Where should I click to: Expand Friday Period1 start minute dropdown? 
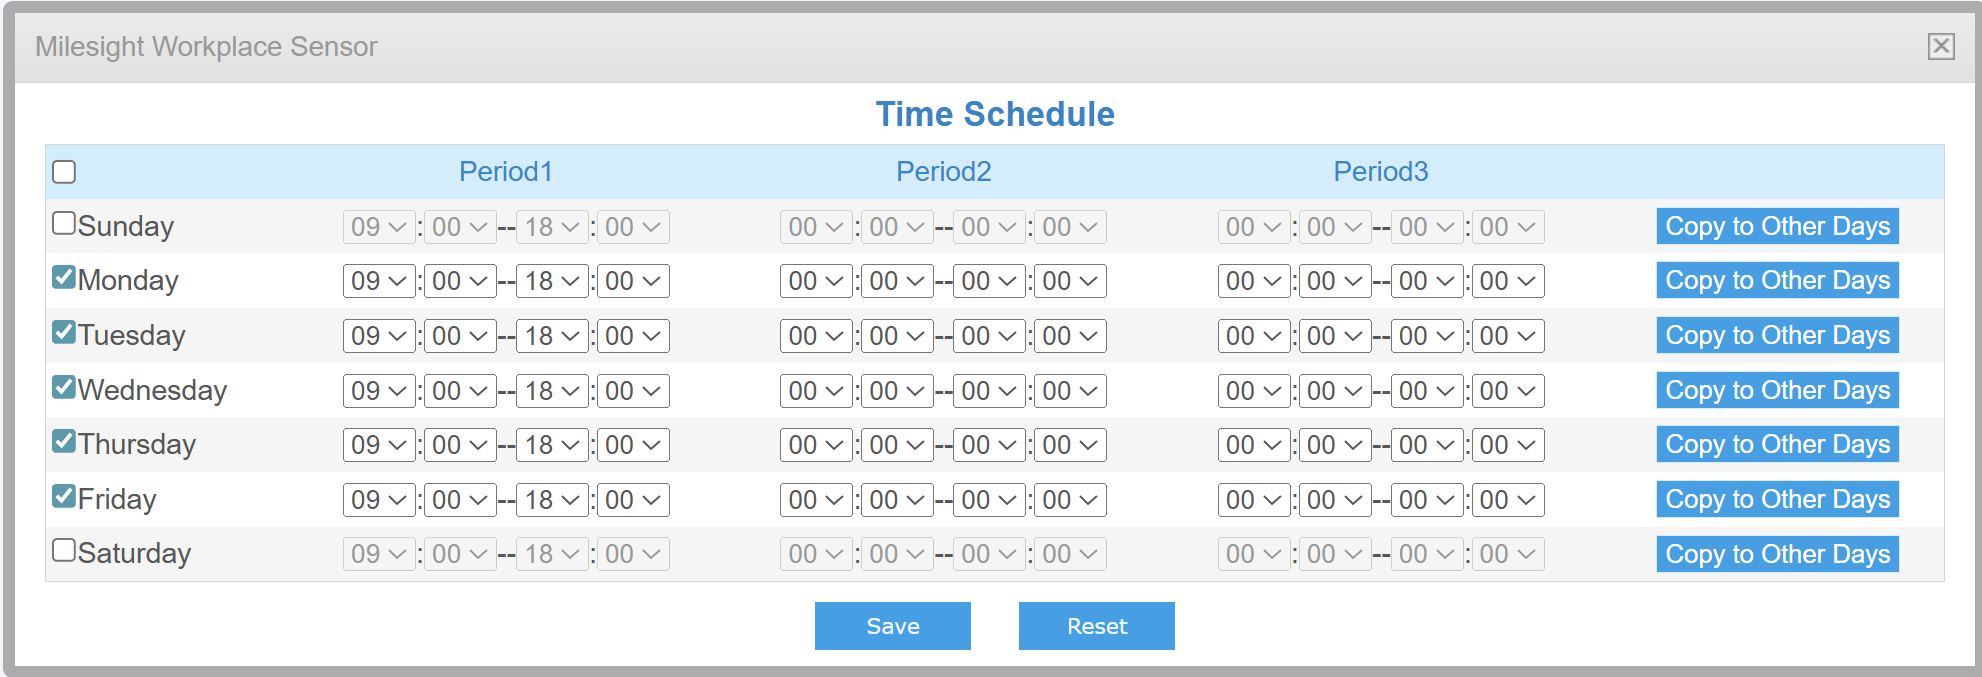459,500
